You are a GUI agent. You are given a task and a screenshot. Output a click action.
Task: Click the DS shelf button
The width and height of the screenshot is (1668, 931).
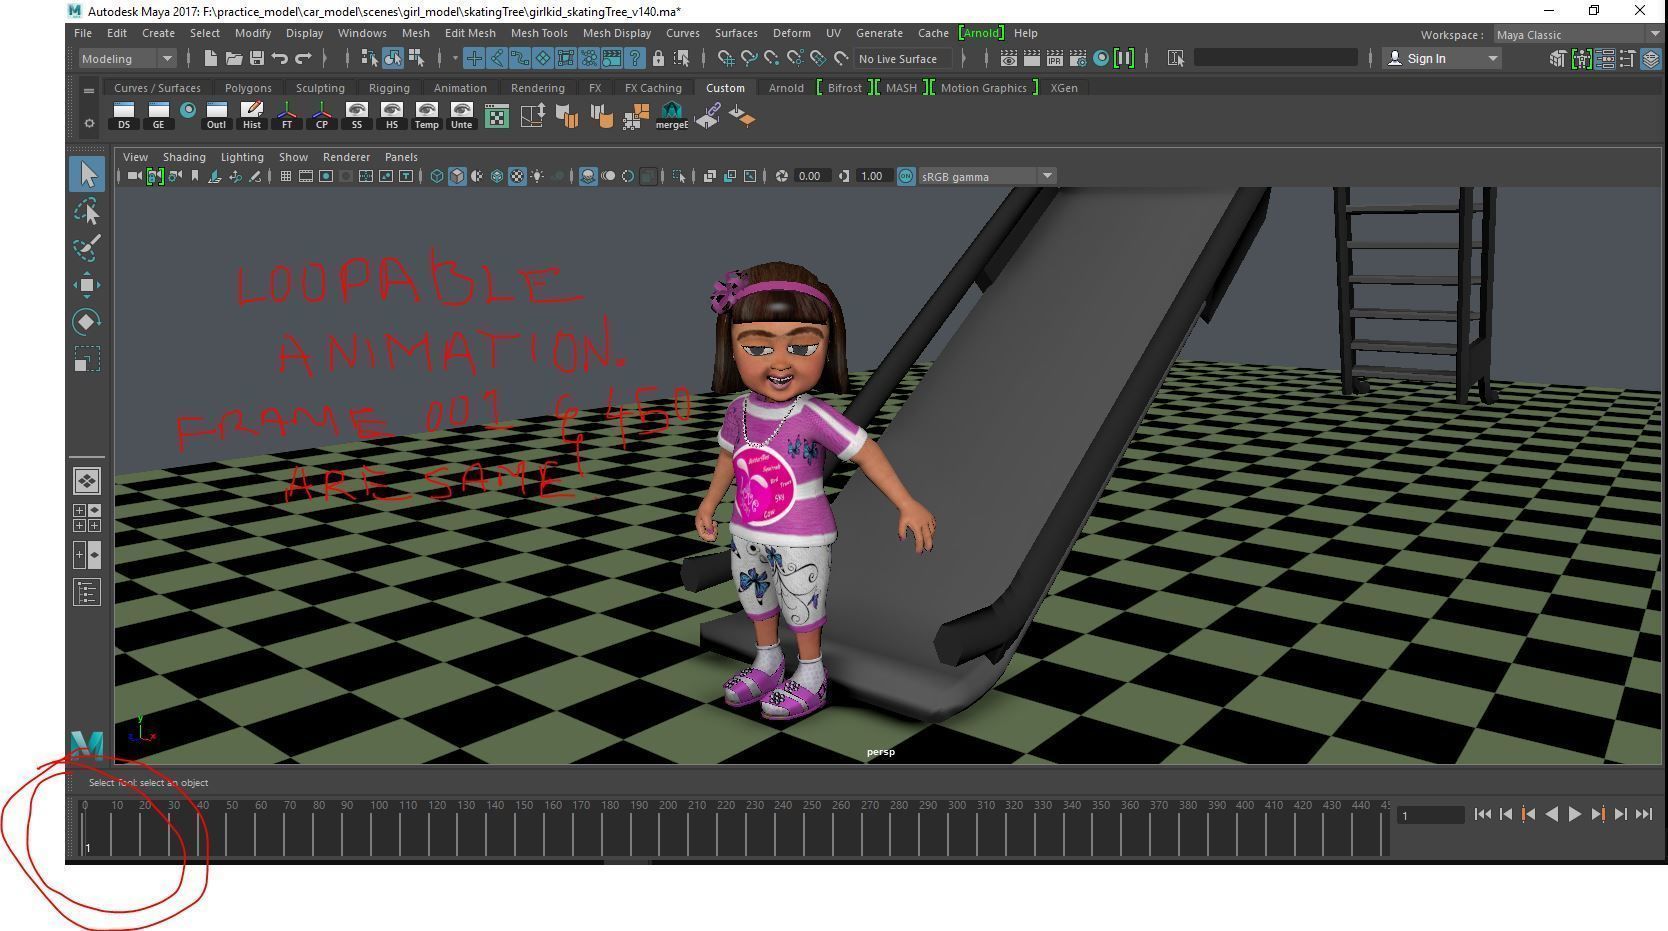click(124, 116)
